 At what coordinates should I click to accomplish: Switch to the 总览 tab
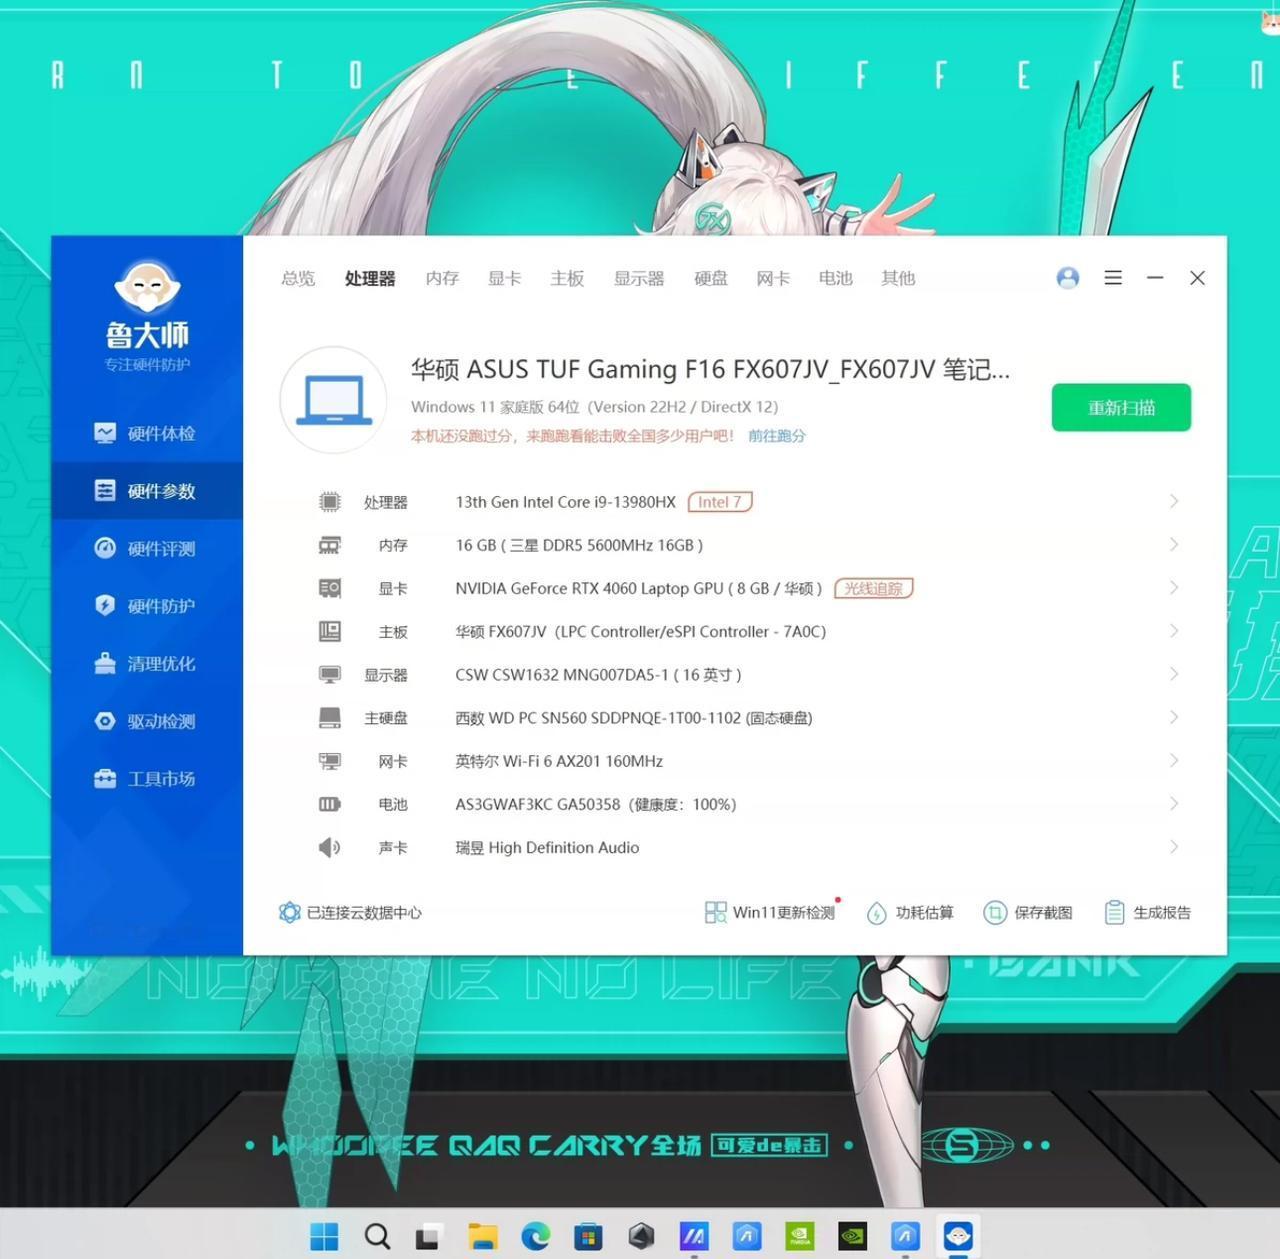point(298,278)
